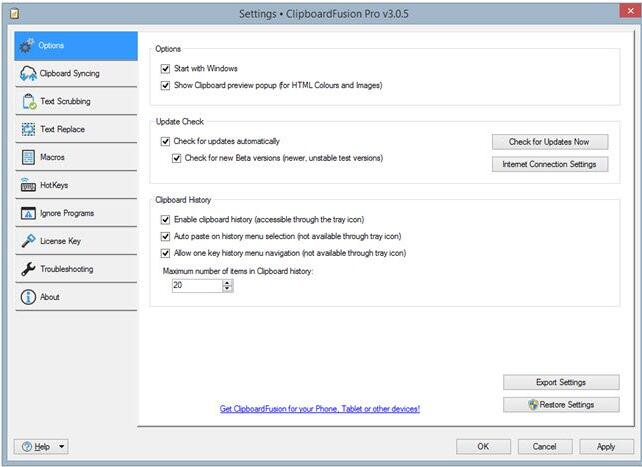
Task: Click the Ignore Programs window icon
Action: [x=28, y=213]
